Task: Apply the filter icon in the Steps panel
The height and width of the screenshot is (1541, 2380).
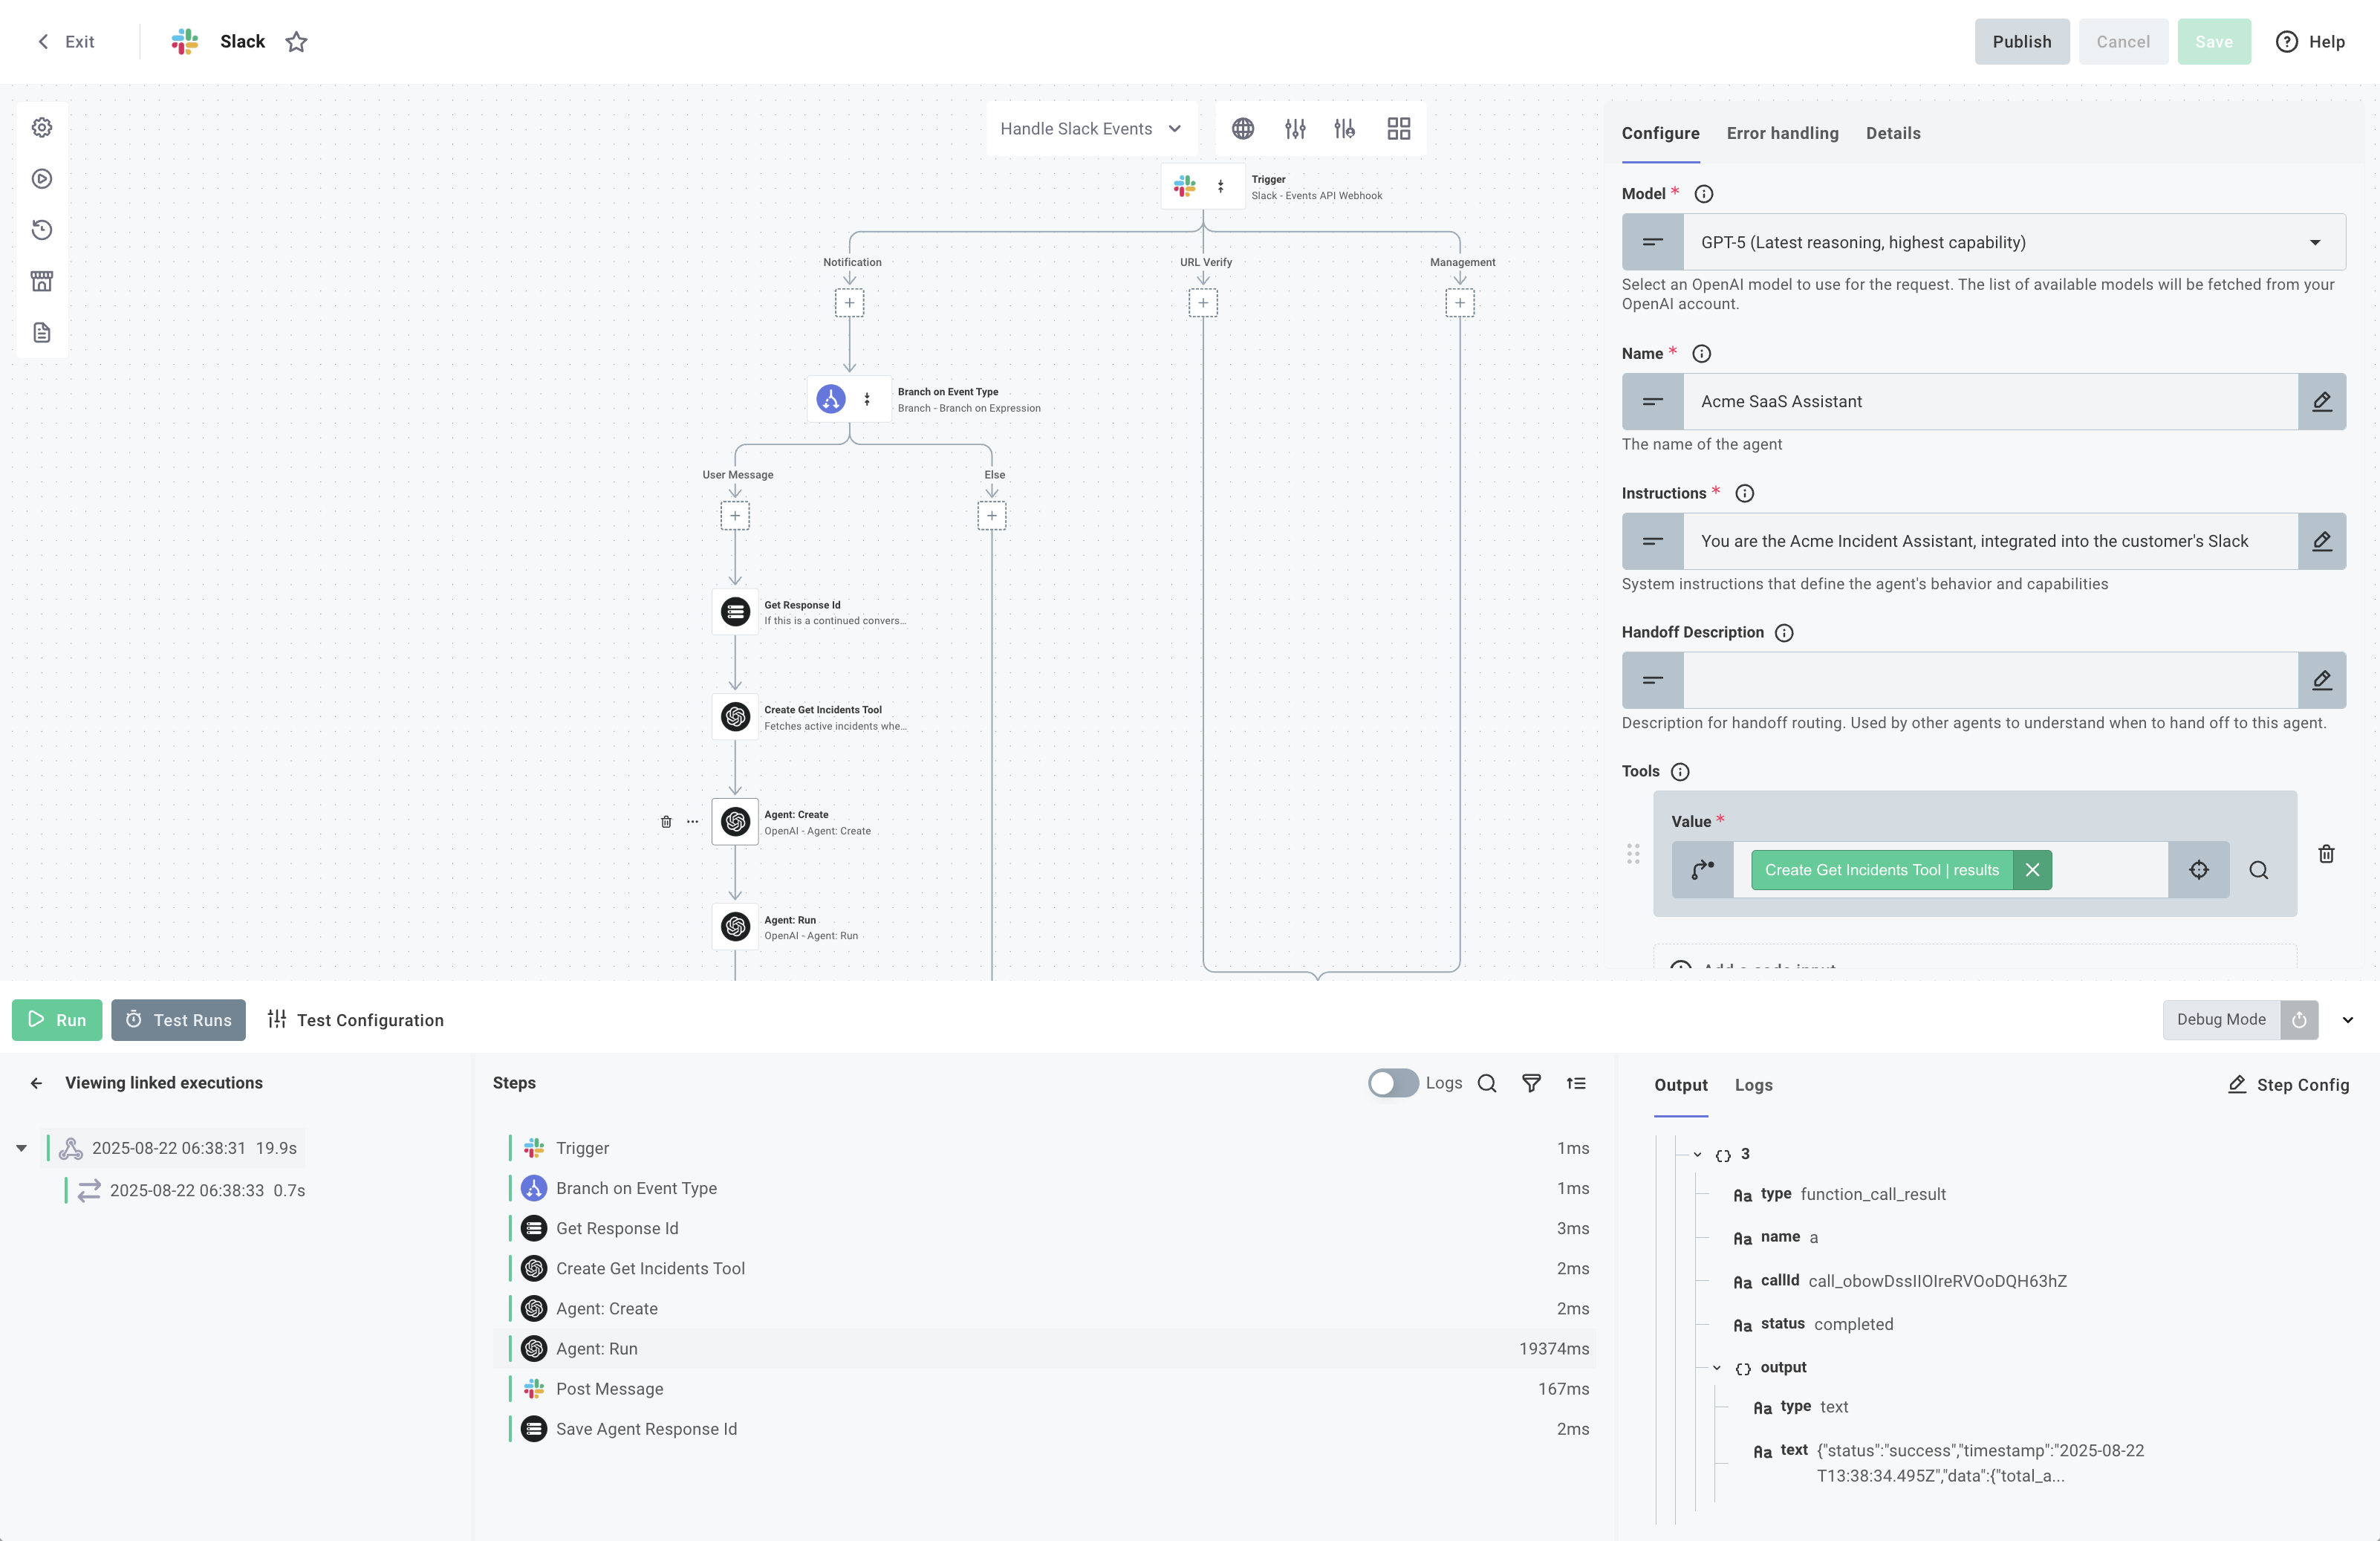Action: click(x=1532, y=1083)
